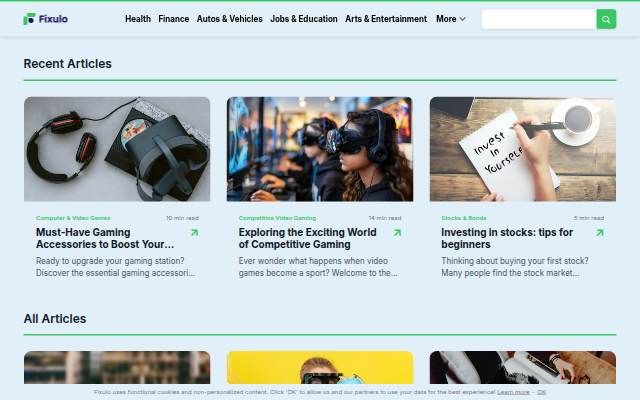
Task: Open the Stocks & Bonds category link
Action: pyautogui.click(x=464, y=218)
